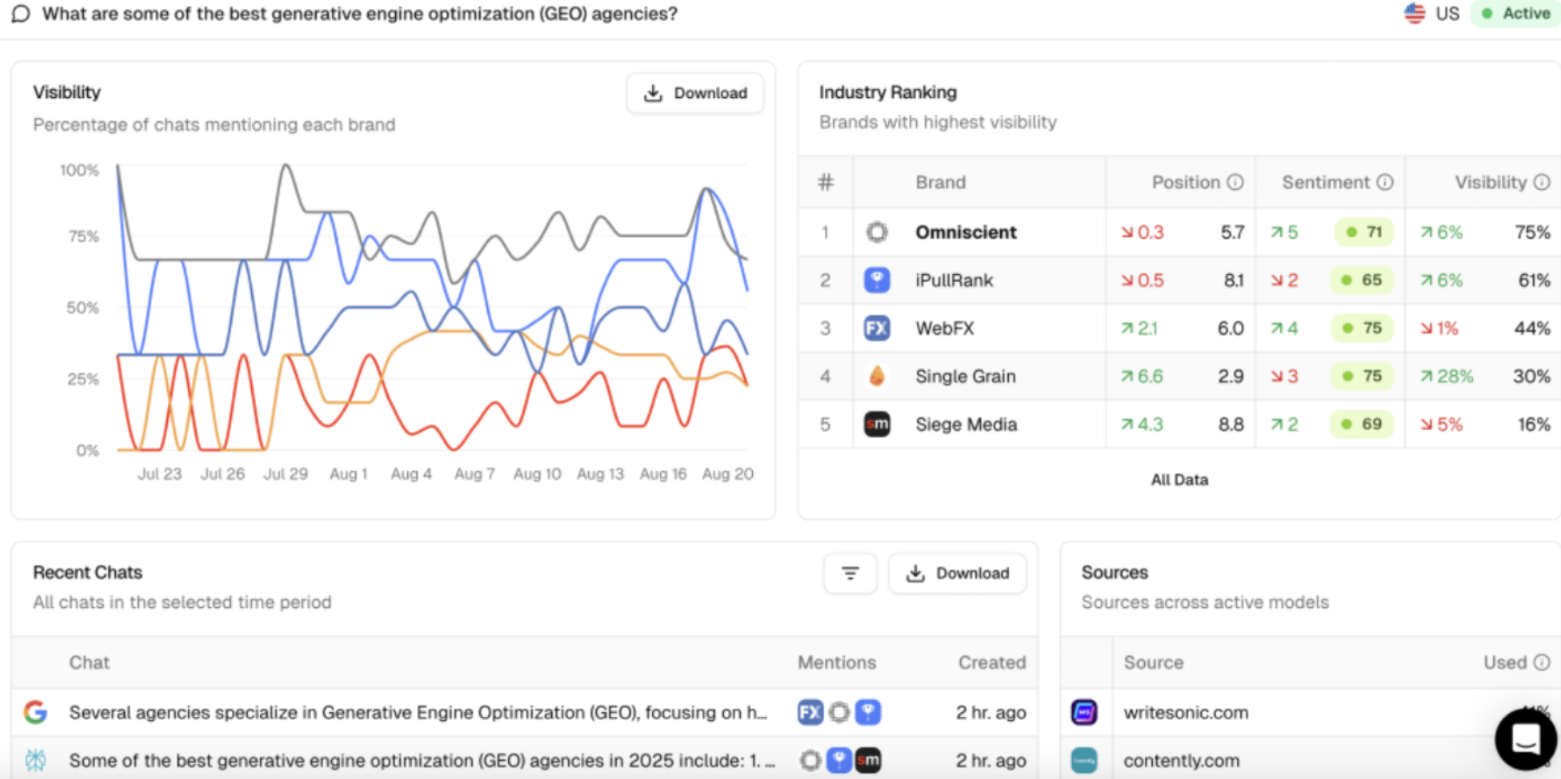Click the Siege Media brand logo icon
This screenshot has width=1561, height=779.
coord(877,424)
